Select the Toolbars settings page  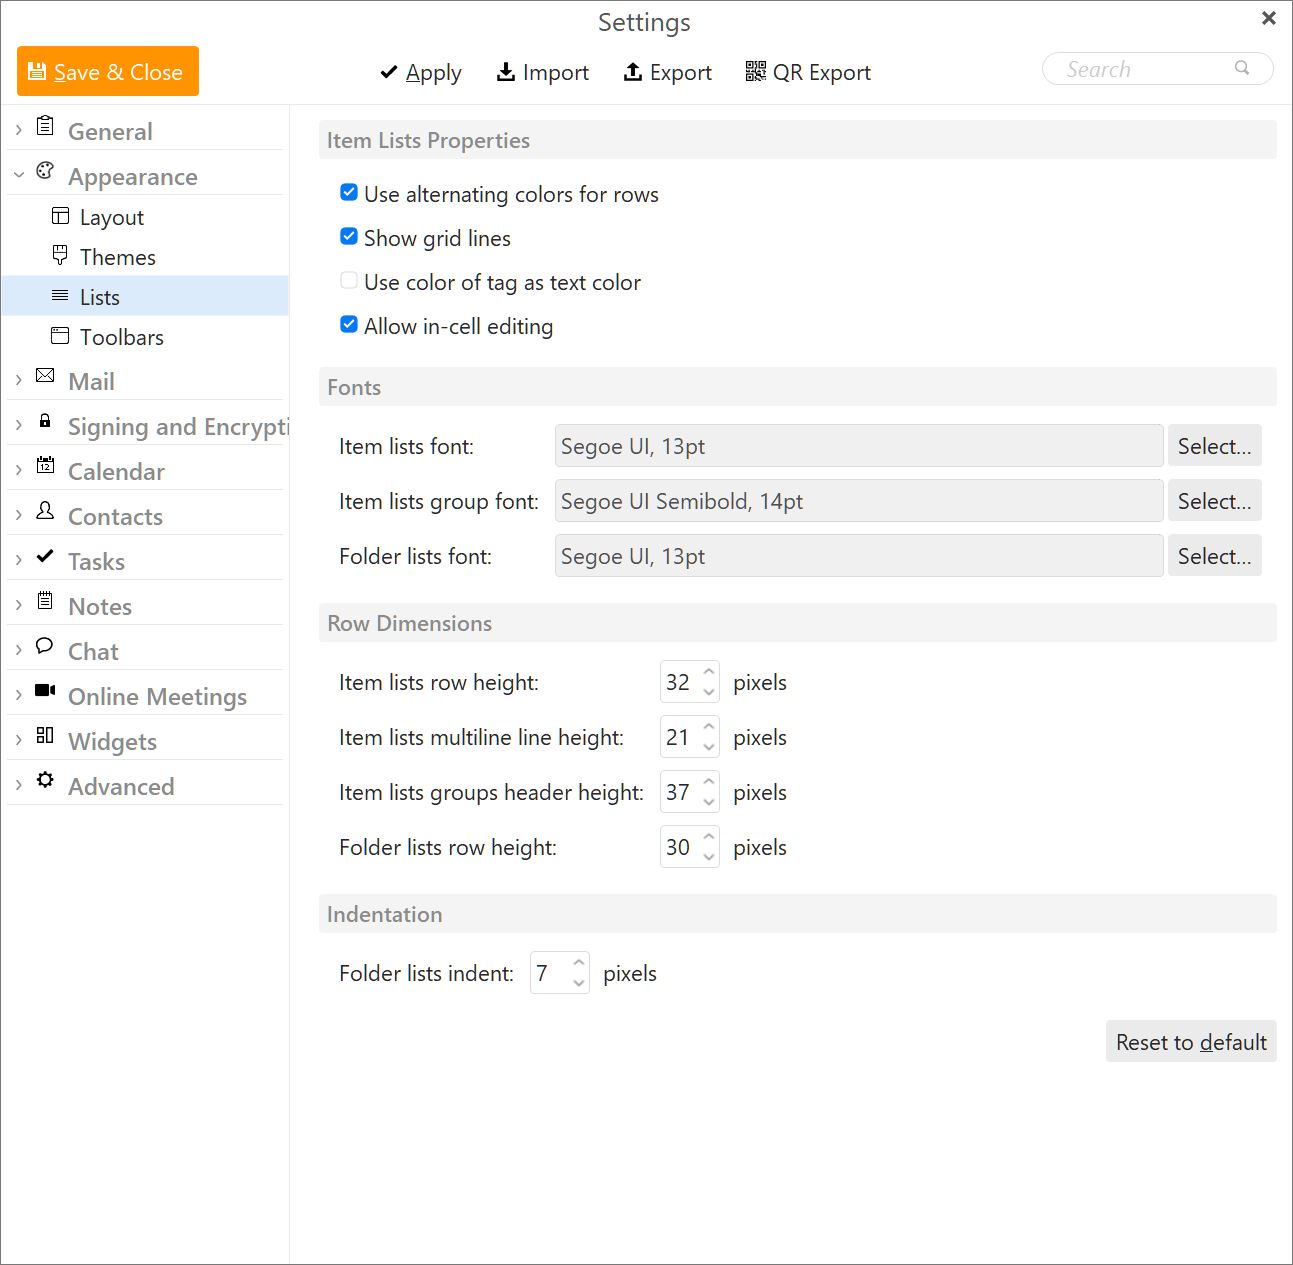click(x=145, y=336)
